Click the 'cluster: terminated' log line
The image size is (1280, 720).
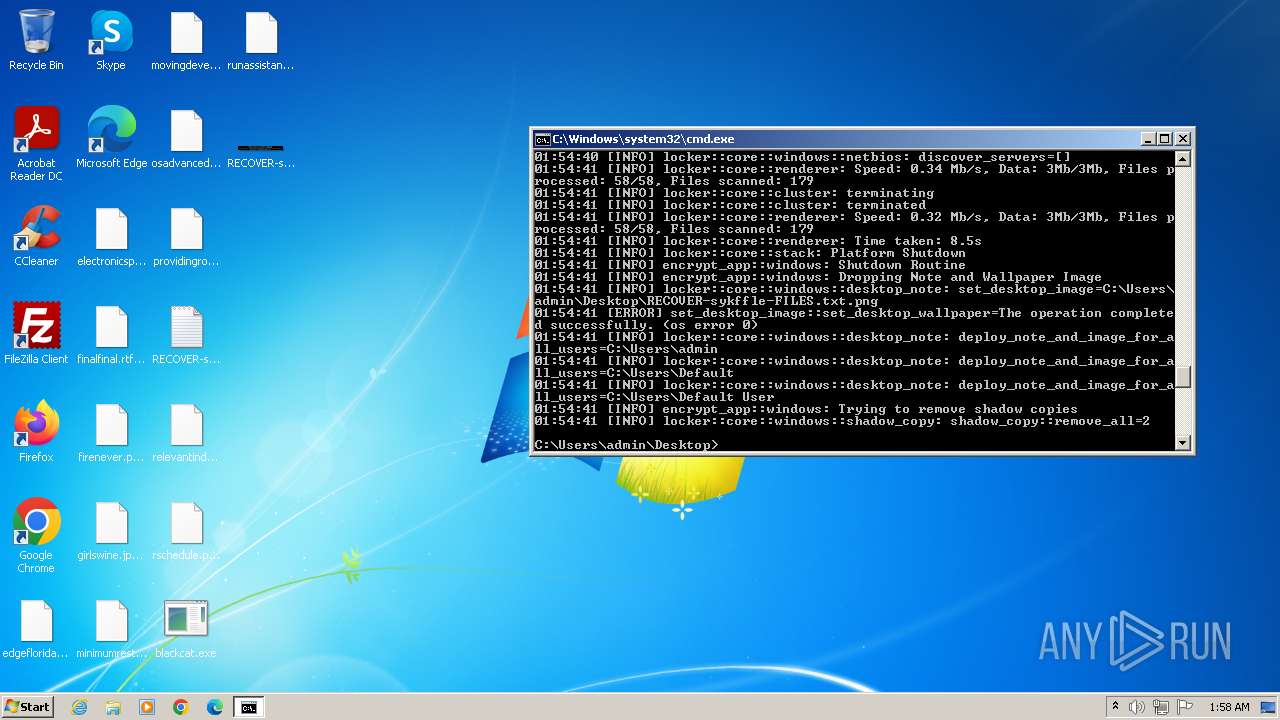(730, 205)
